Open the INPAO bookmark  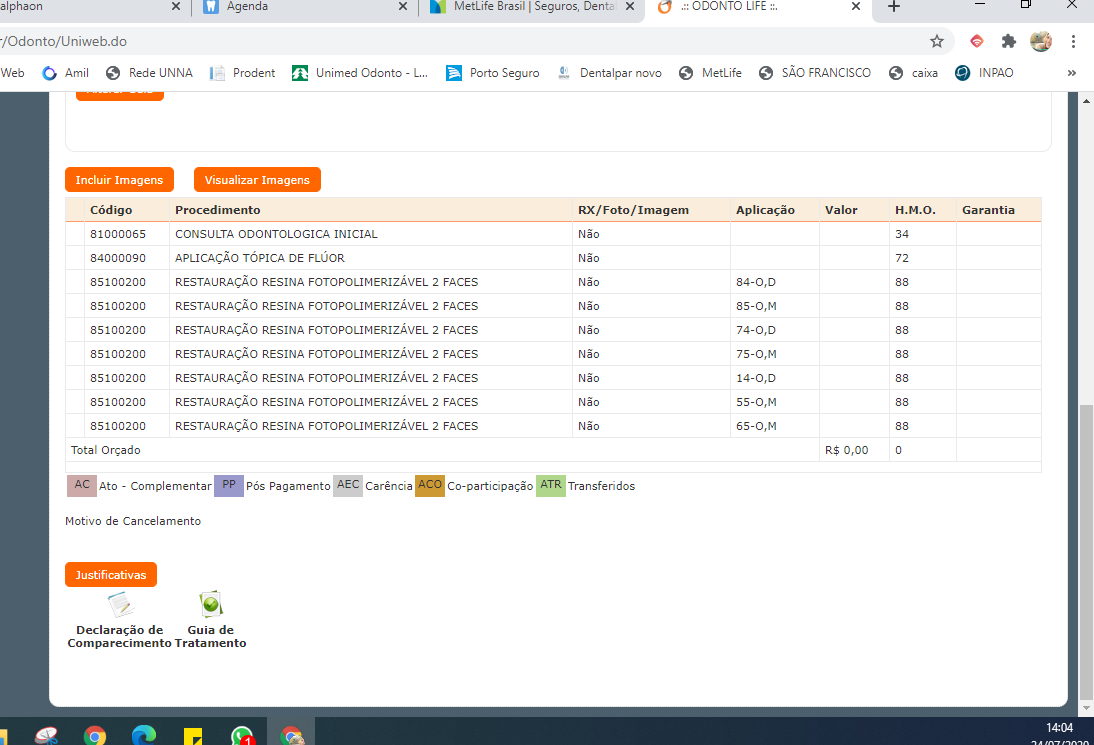coord(984,73)
